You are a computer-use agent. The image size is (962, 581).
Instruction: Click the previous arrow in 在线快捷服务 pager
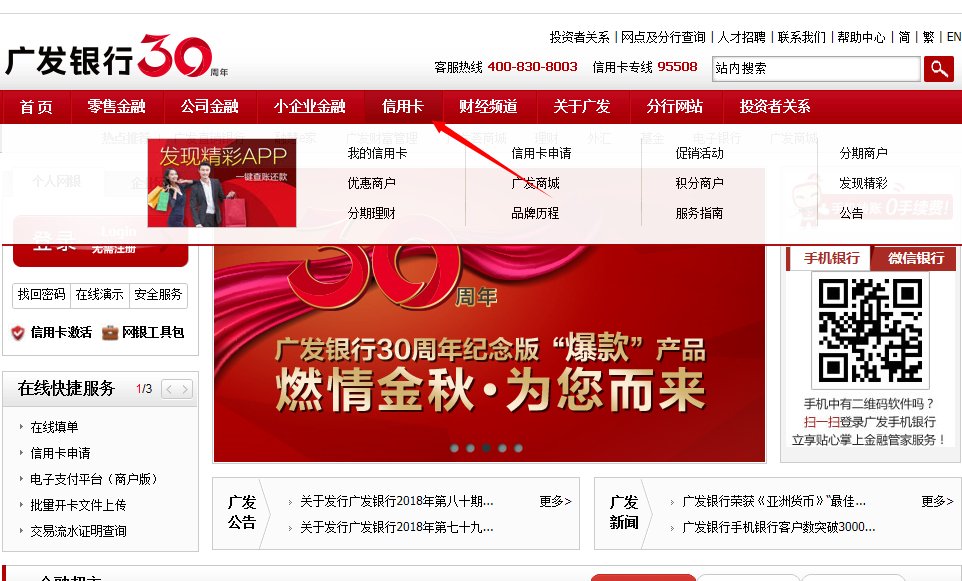coord(170,389)
